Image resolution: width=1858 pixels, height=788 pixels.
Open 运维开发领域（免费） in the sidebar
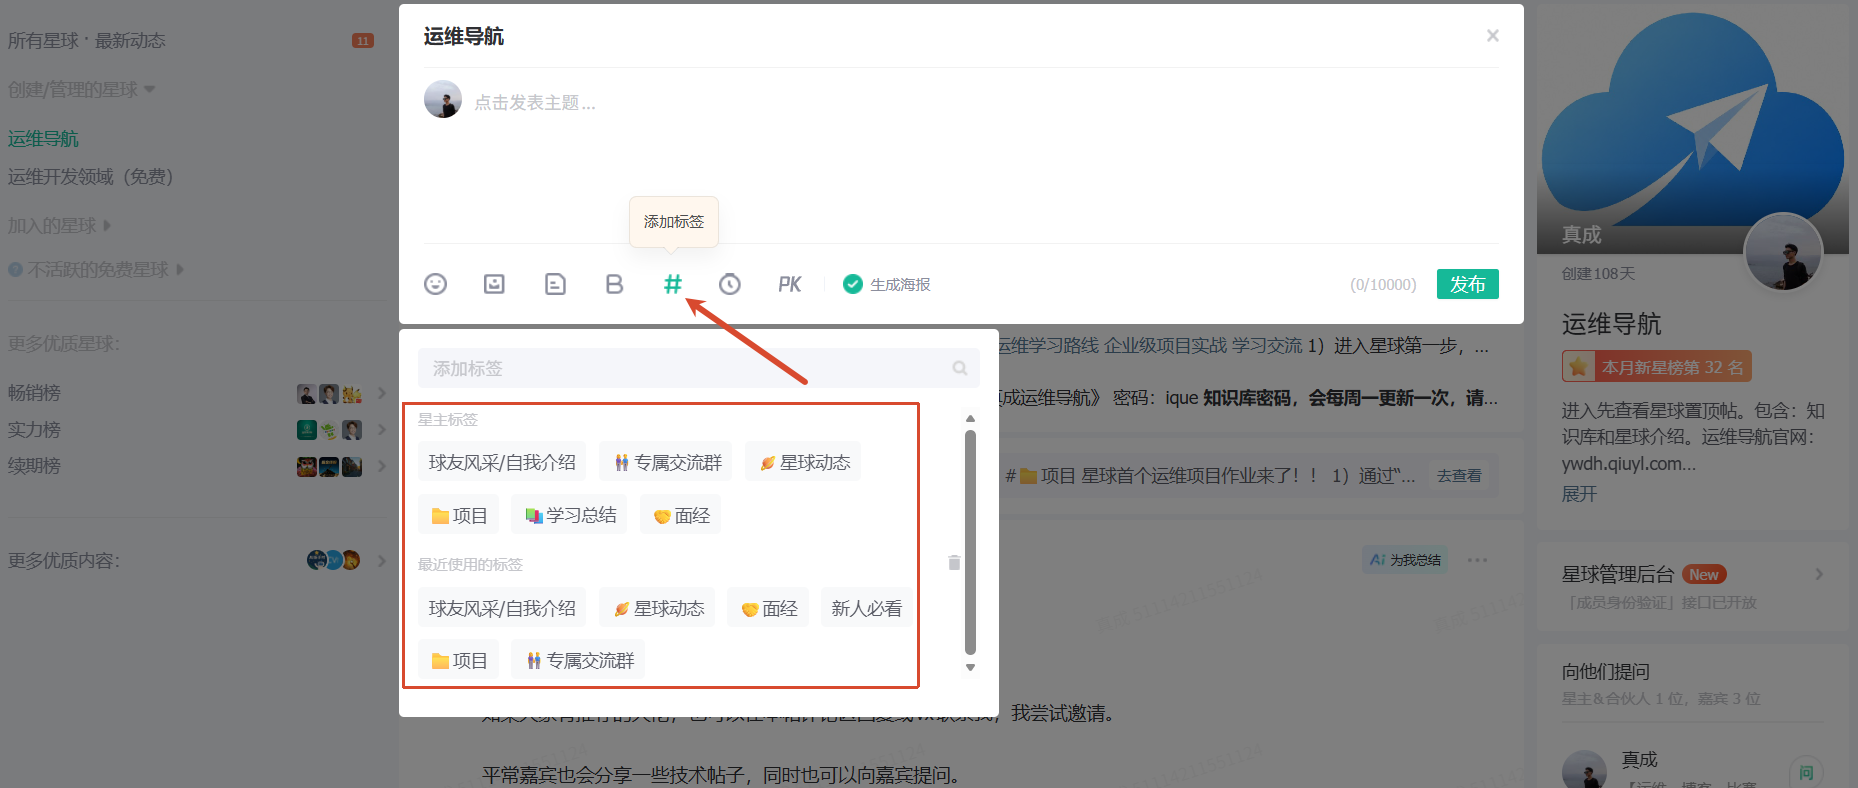pos(91,177)
